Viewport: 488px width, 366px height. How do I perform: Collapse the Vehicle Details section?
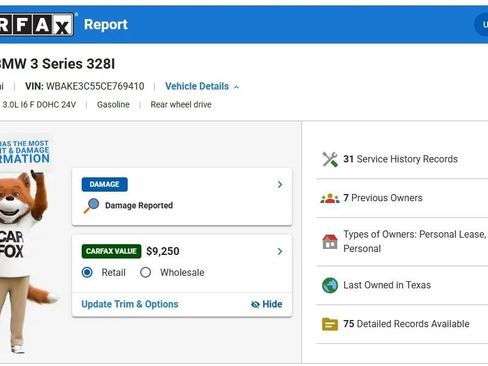pos(202,86)
